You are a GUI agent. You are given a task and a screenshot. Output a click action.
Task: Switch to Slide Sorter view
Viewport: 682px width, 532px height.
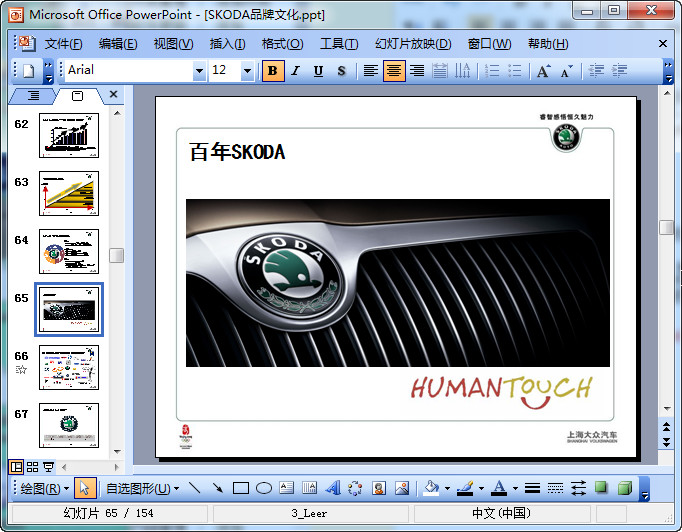(33, 467)
